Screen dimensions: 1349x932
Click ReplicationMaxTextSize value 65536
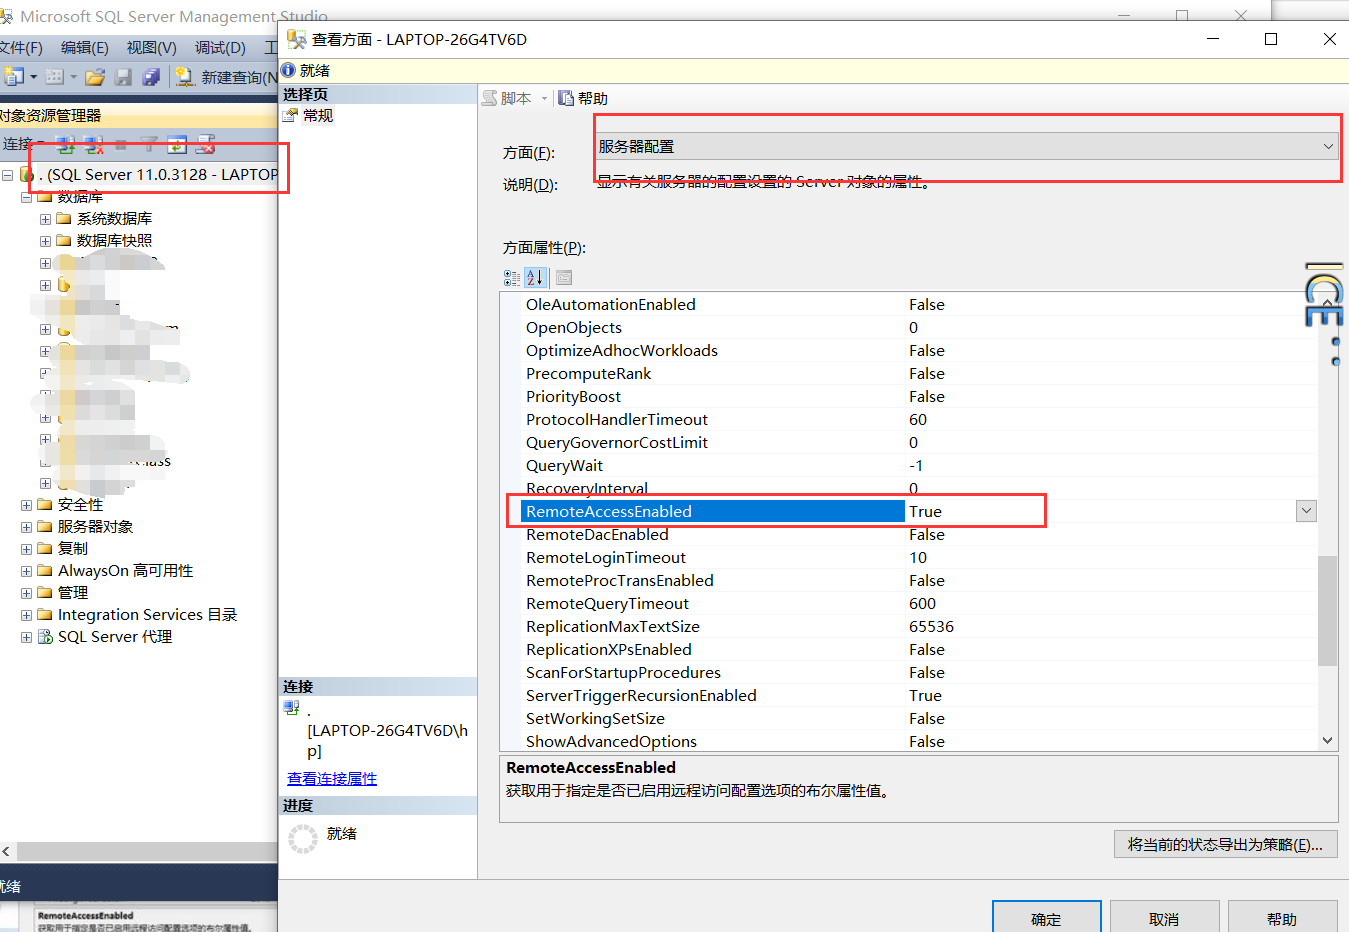pos(931,626)
